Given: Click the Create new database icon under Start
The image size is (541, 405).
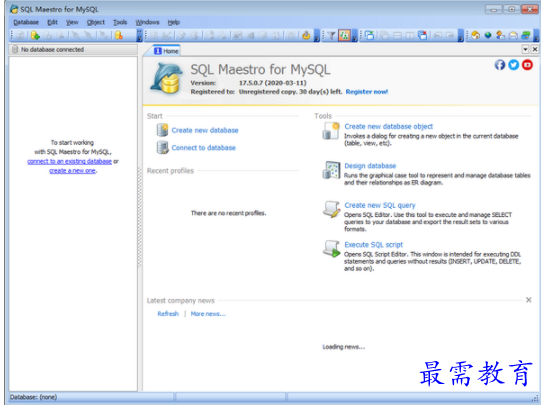Looking at the screenshot, I should pos(162,130).
